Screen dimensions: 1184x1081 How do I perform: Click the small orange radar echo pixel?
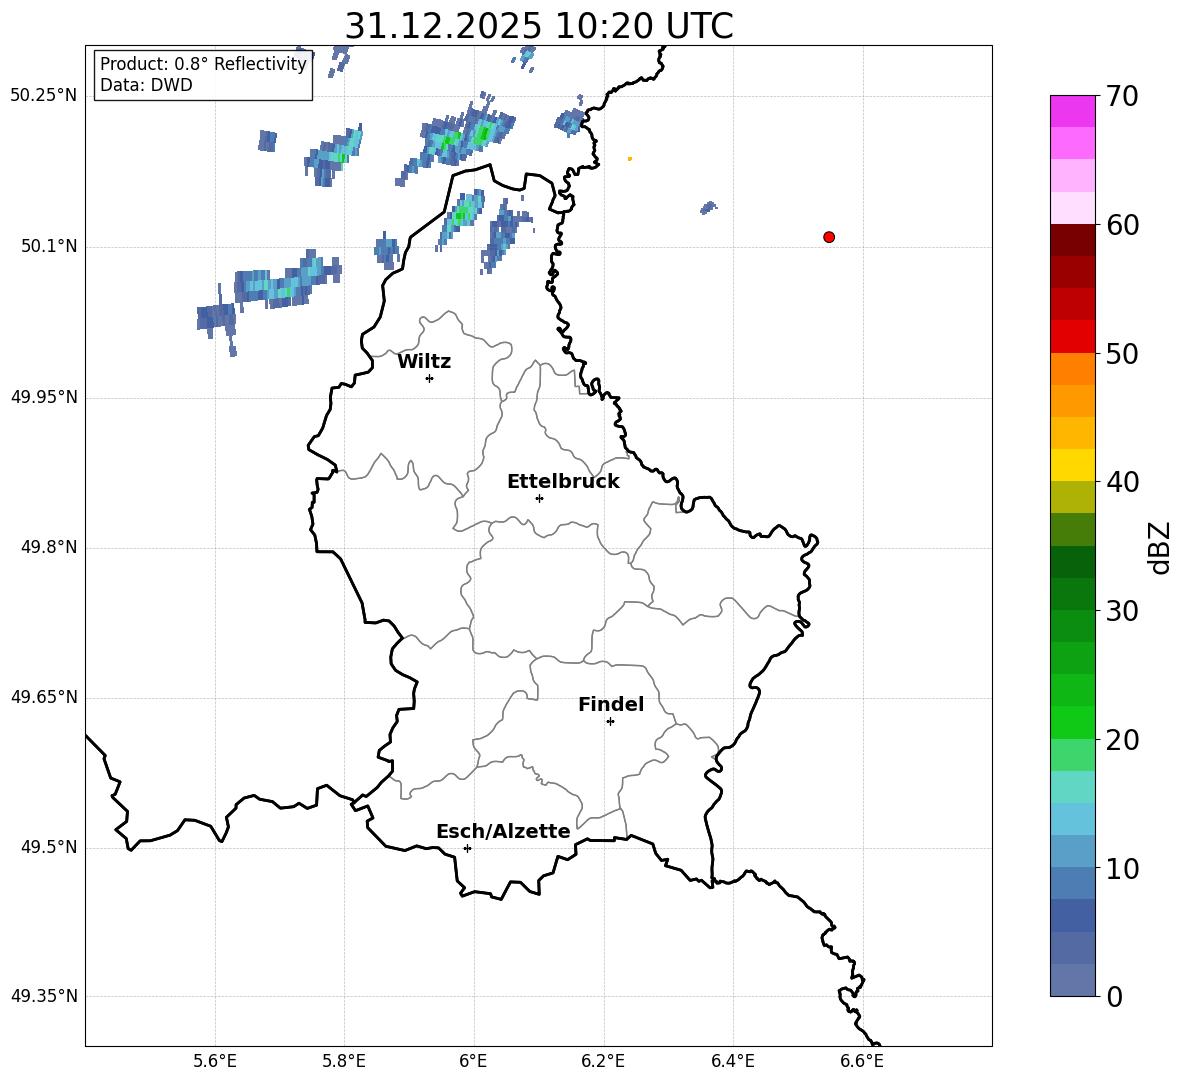click(630, 159)
